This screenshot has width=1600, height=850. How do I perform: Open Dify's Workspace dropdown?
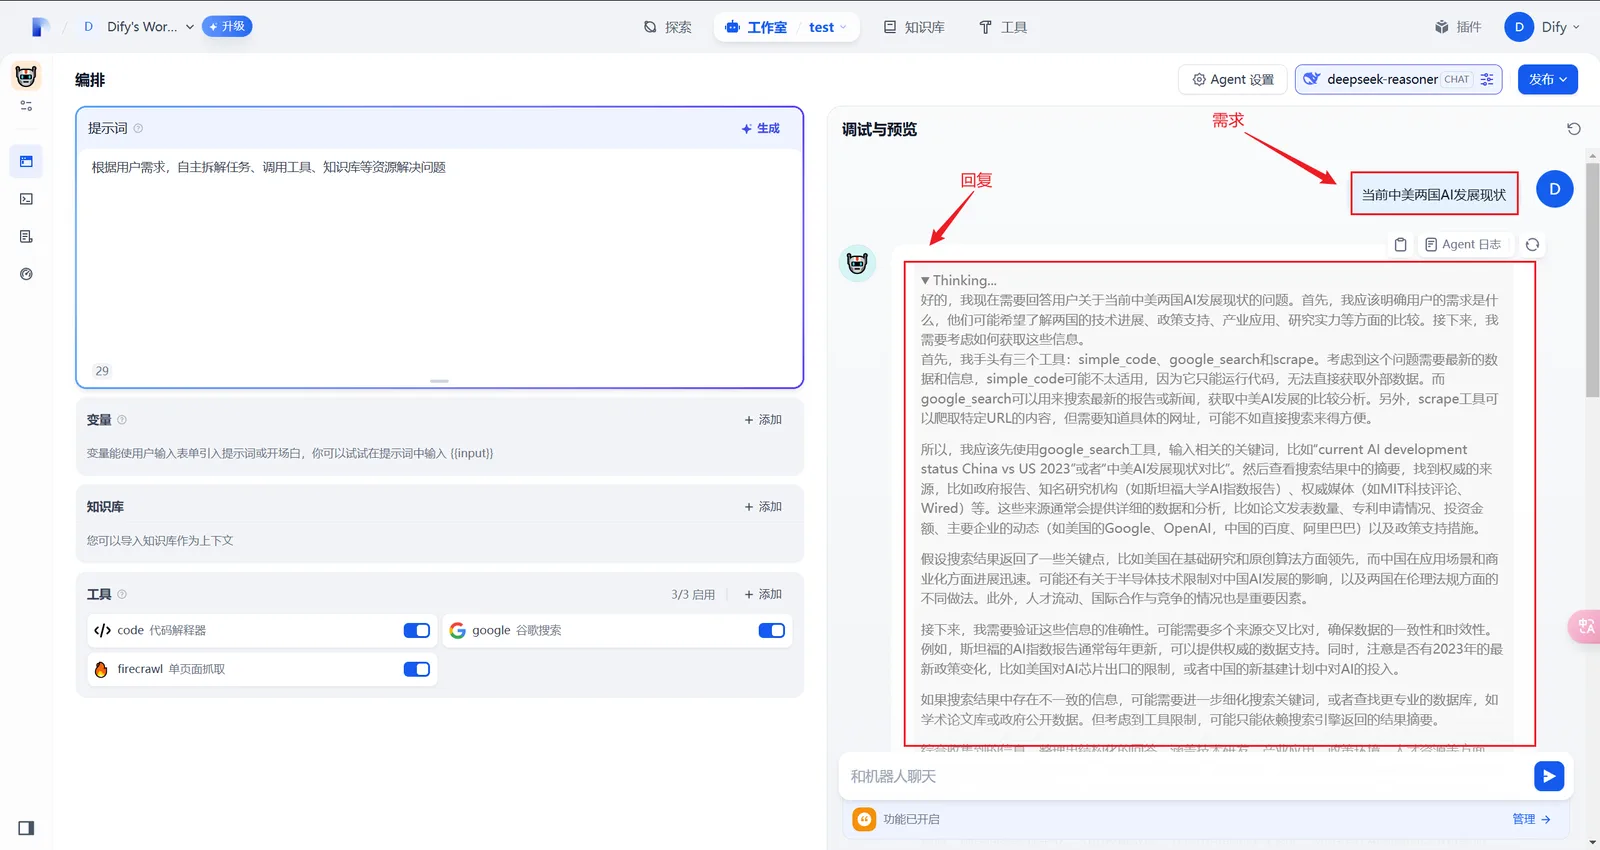pos(139,27)
